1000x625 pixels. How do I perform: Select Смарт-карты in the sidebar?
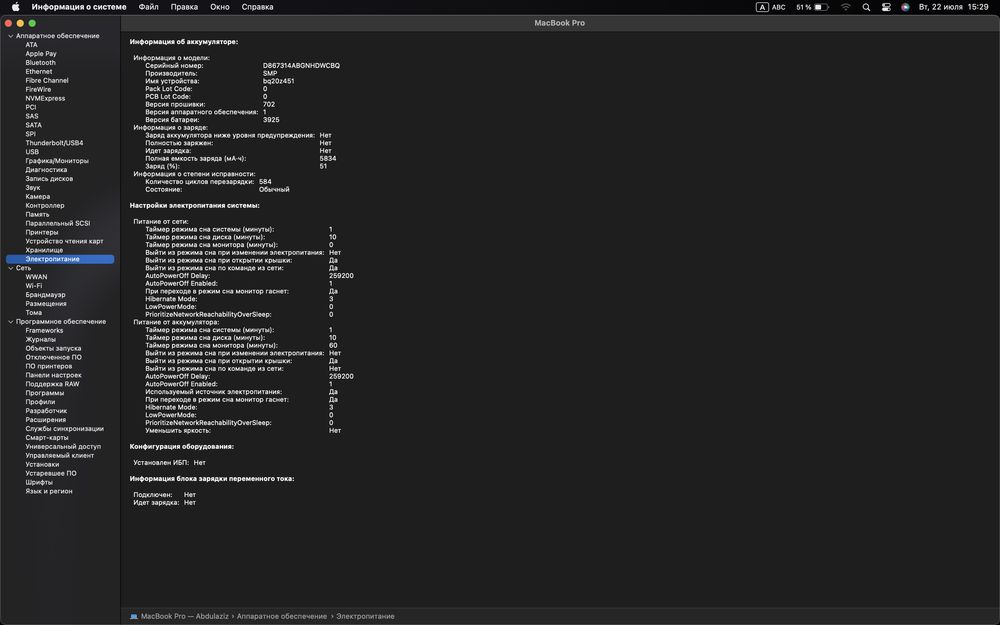point(47,438)
